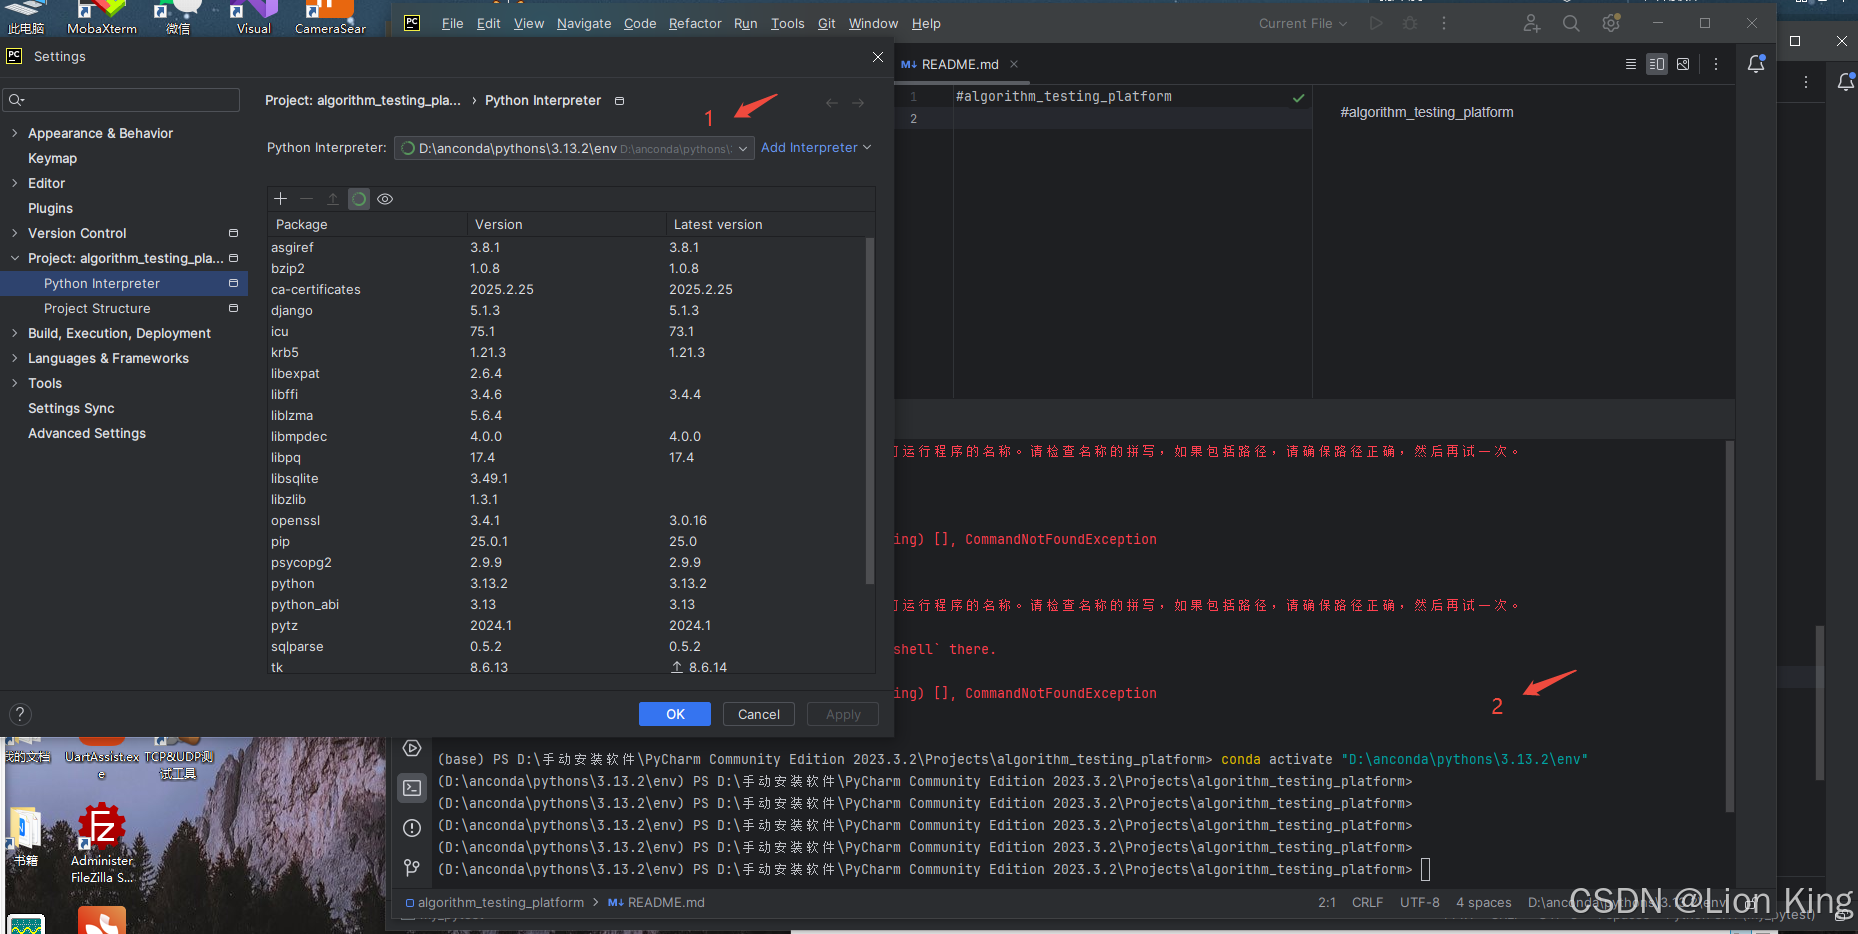Open the Problems tool window icon
This screenshot has width=1858, height=934.
pyautogui.click(x=412, y=828)
